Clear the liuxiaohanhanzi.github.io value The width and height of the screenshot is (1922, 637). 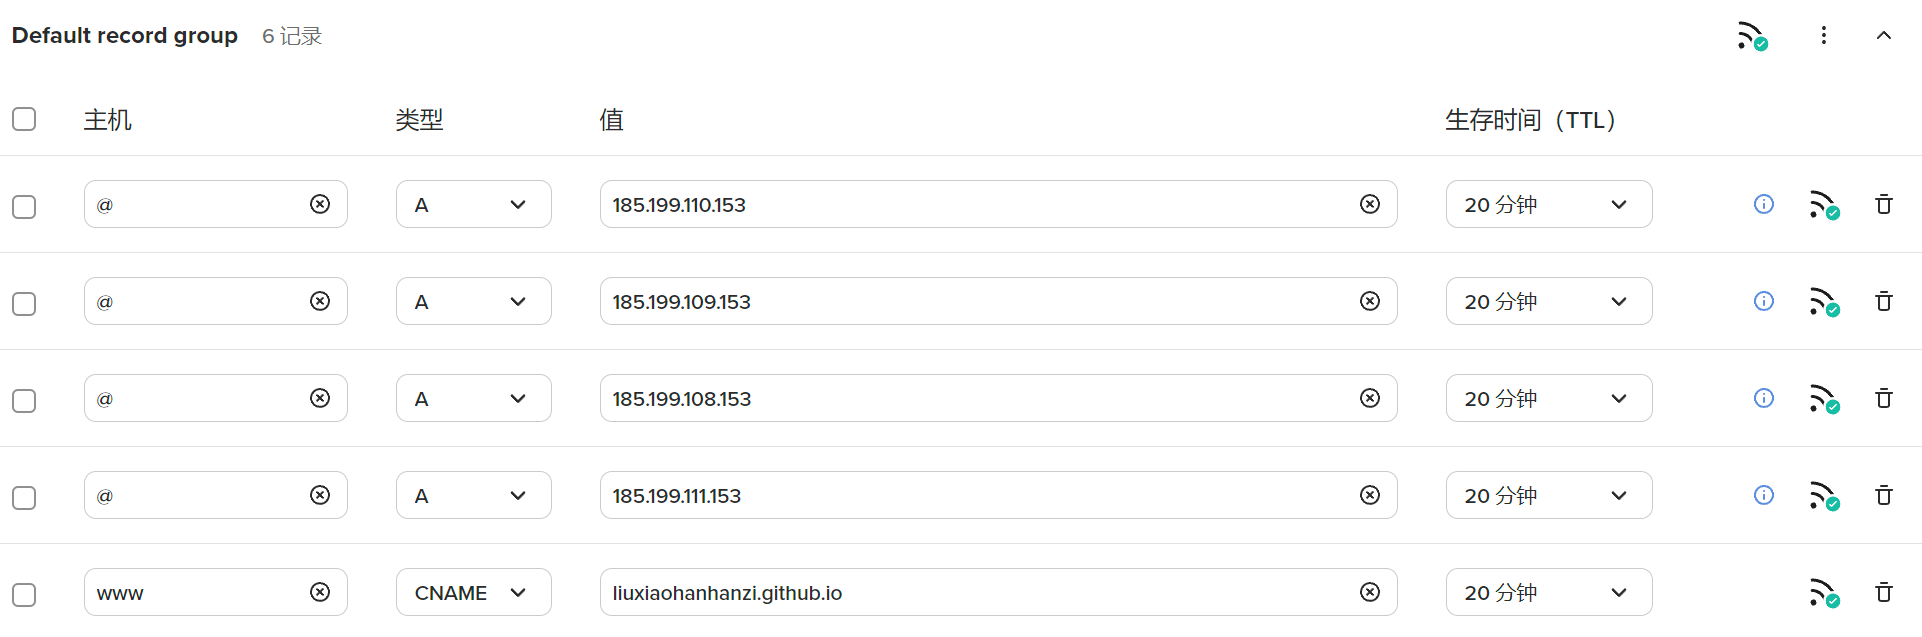point(1370,592)
